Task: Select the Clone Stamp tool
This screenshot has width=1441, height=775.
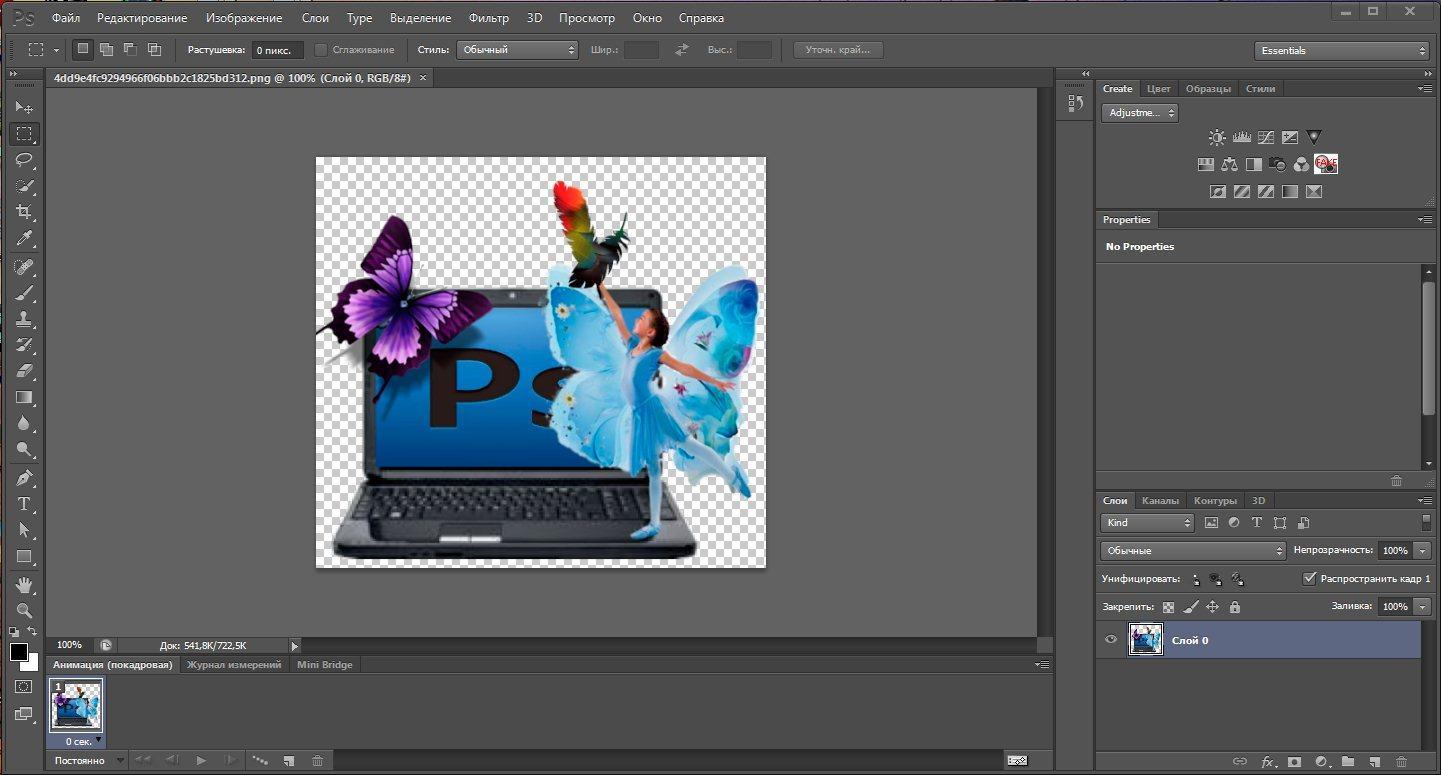Action: (24, 319)
